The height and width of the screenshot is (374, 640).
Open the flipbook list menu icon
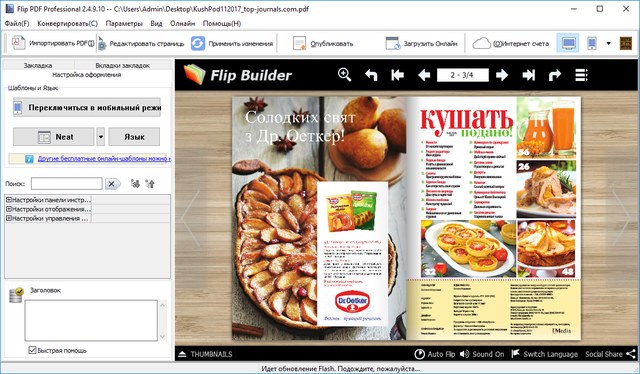tap(581, 75)
